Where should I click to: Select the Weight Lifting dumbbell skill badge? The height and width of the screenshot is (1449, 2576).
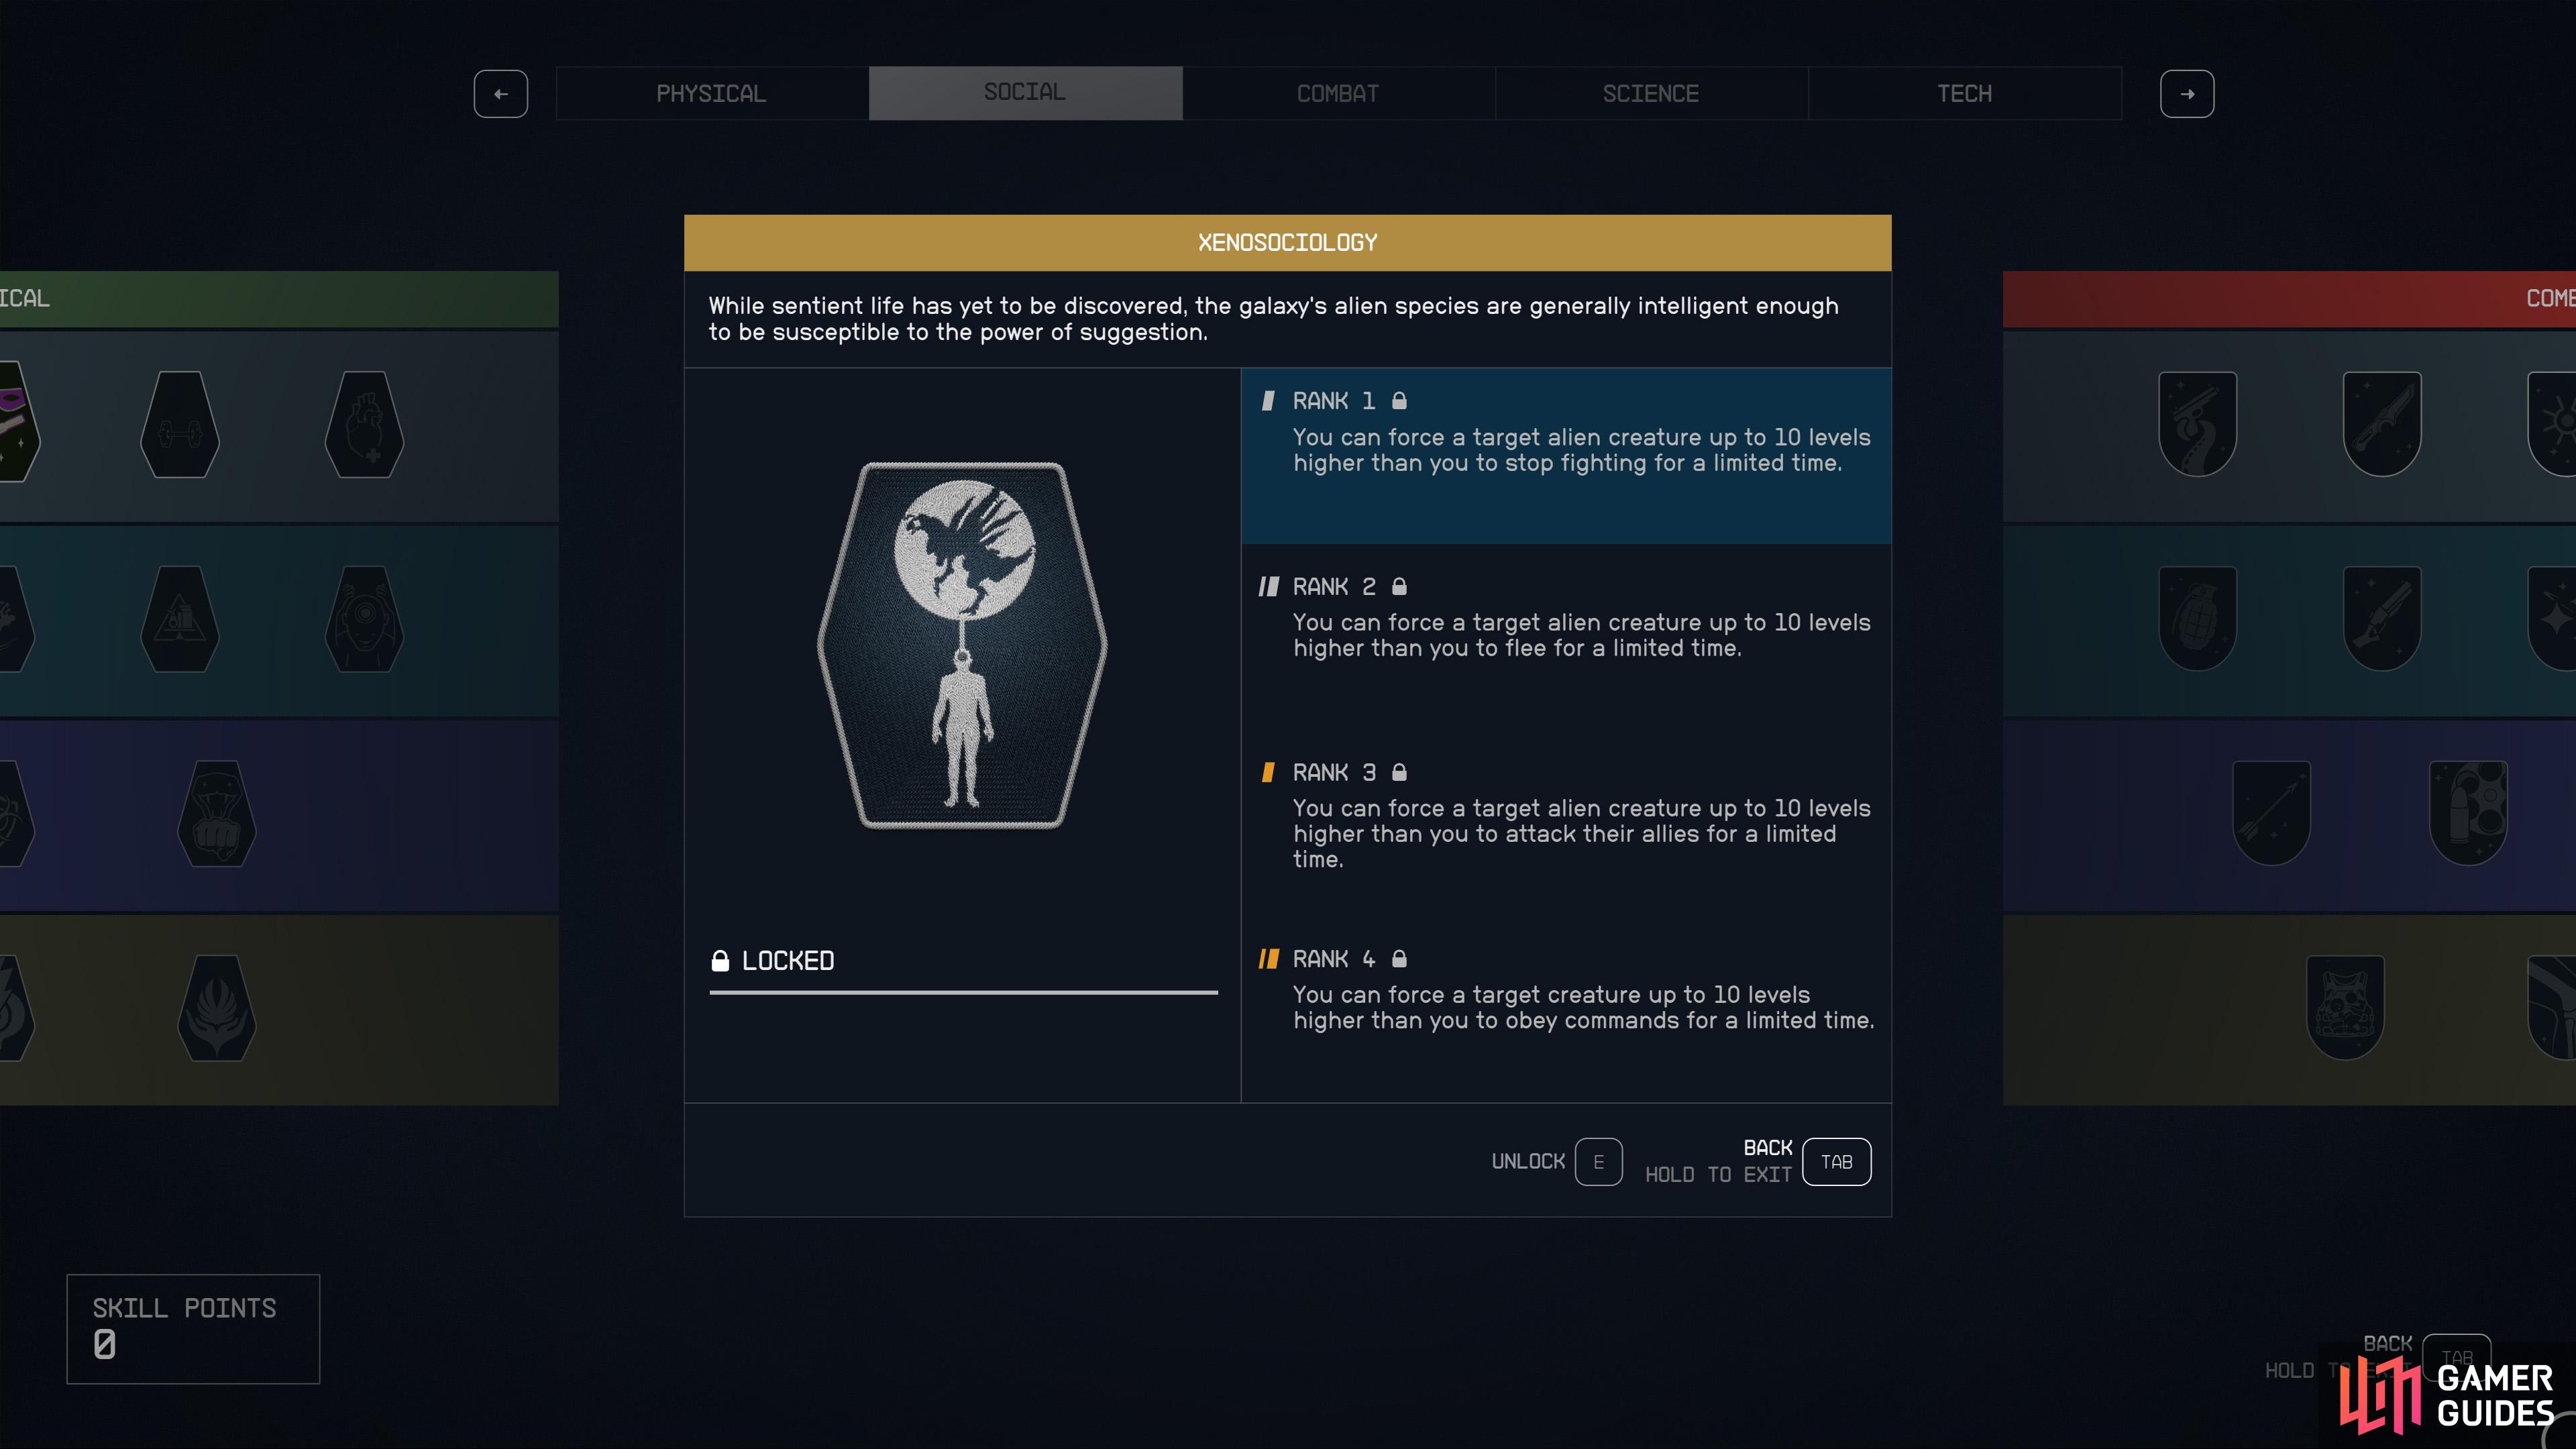(180, 425)
